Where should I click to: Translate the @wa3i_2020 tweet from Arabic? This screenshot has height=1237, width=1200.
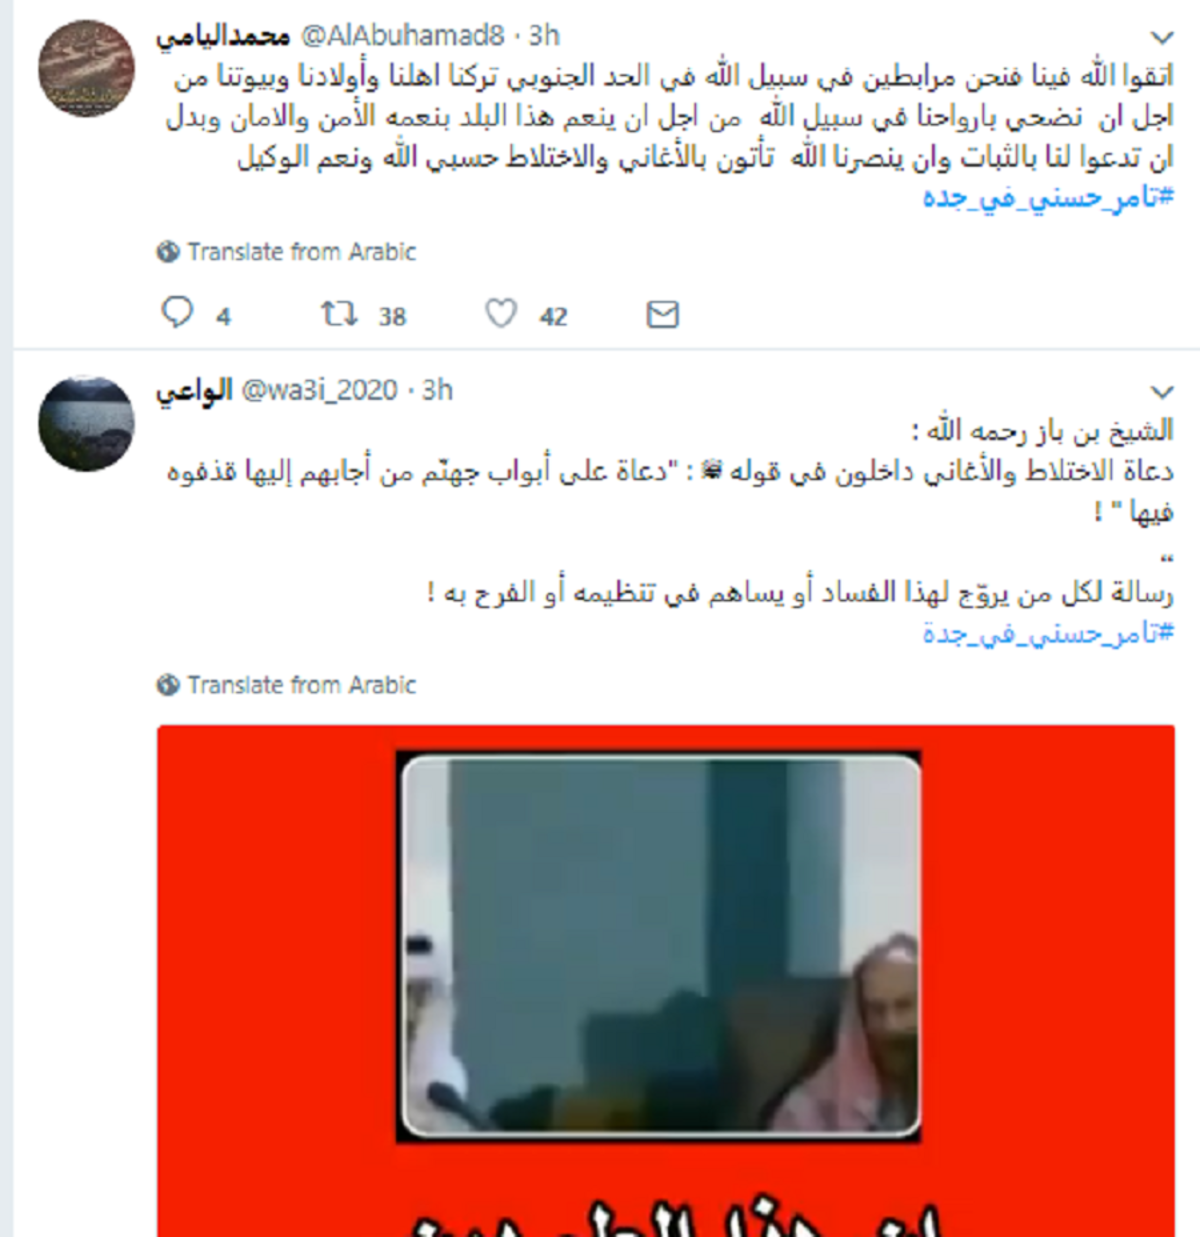[301, 685]
